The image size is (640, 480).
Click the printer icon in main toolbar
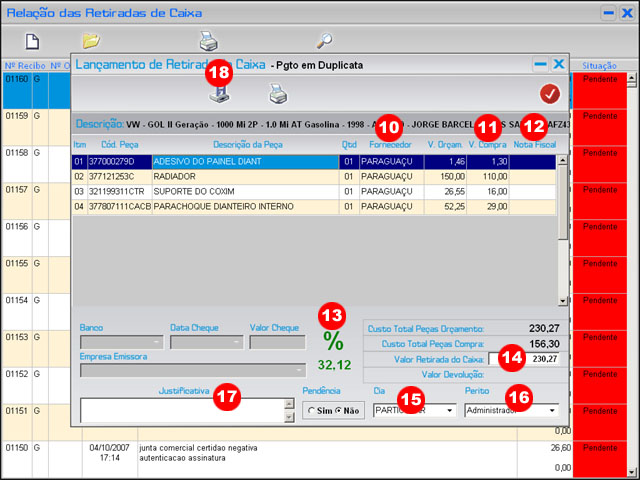point(208,41)
